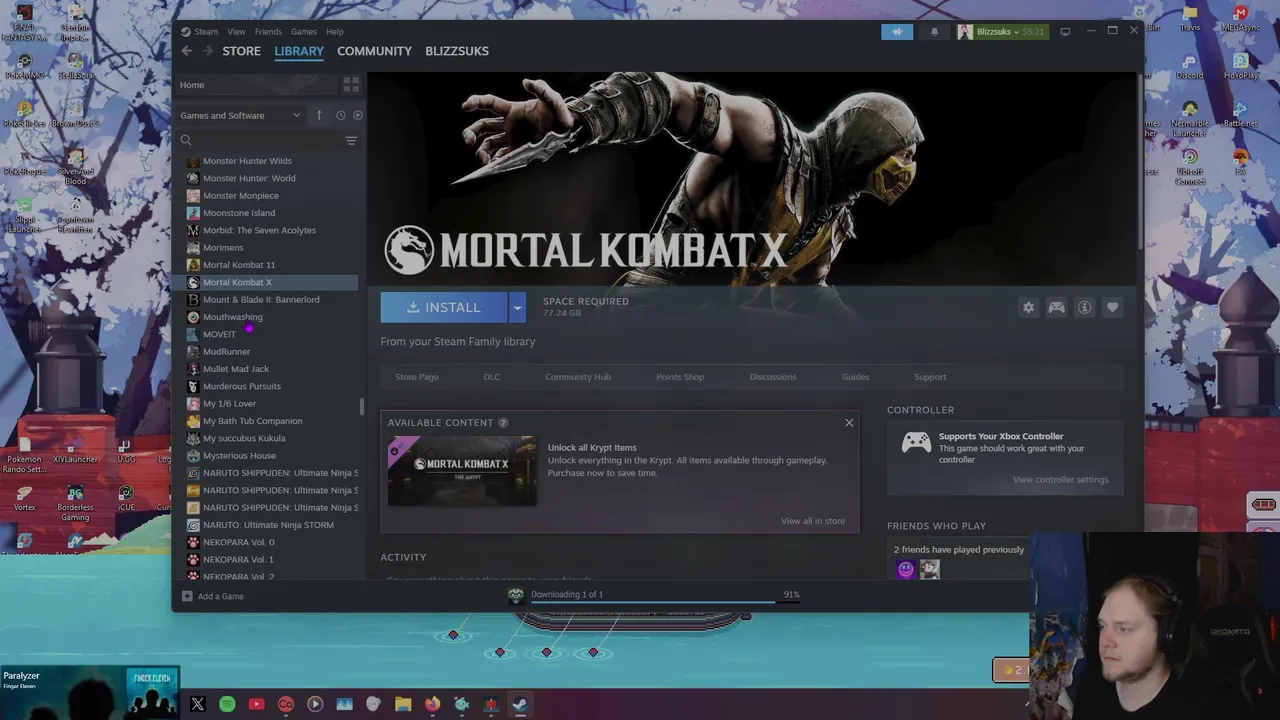Open the Steam notifications bell

pyautogui.click(x=935, y=32)
